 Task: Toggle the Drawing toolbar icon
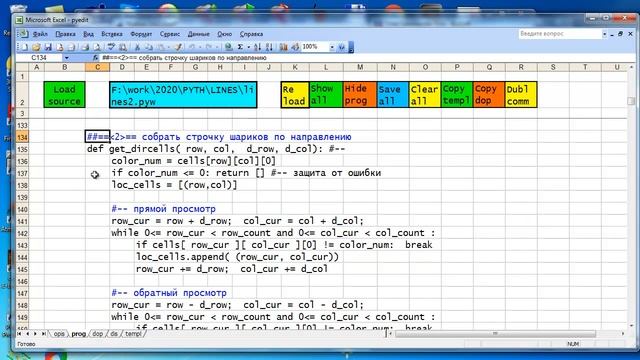295,47
